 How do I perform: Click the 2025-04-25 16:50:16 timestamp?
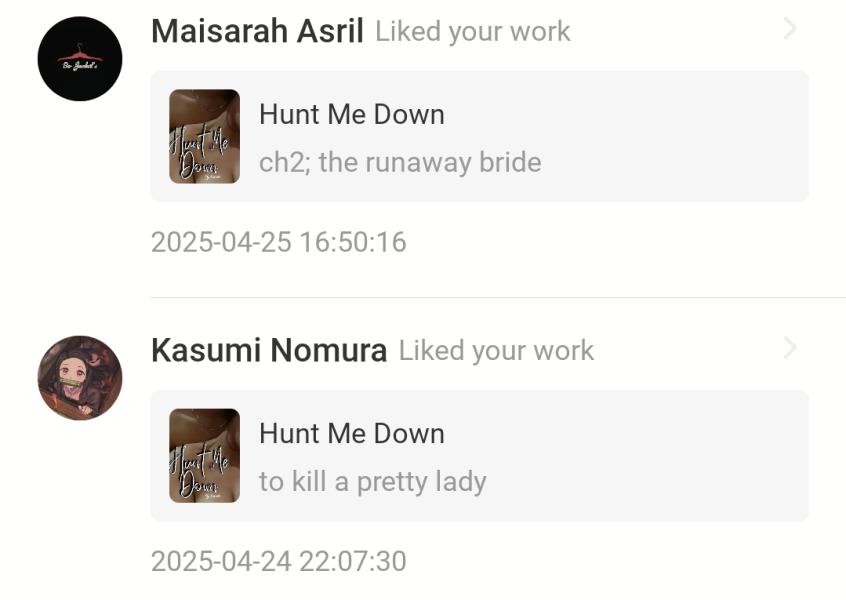[278, 242]
